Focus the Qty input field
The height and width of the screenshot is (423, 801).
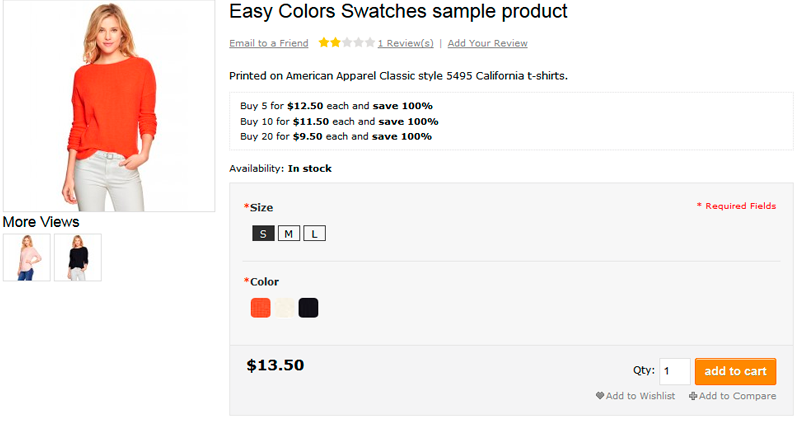point(675,371)
